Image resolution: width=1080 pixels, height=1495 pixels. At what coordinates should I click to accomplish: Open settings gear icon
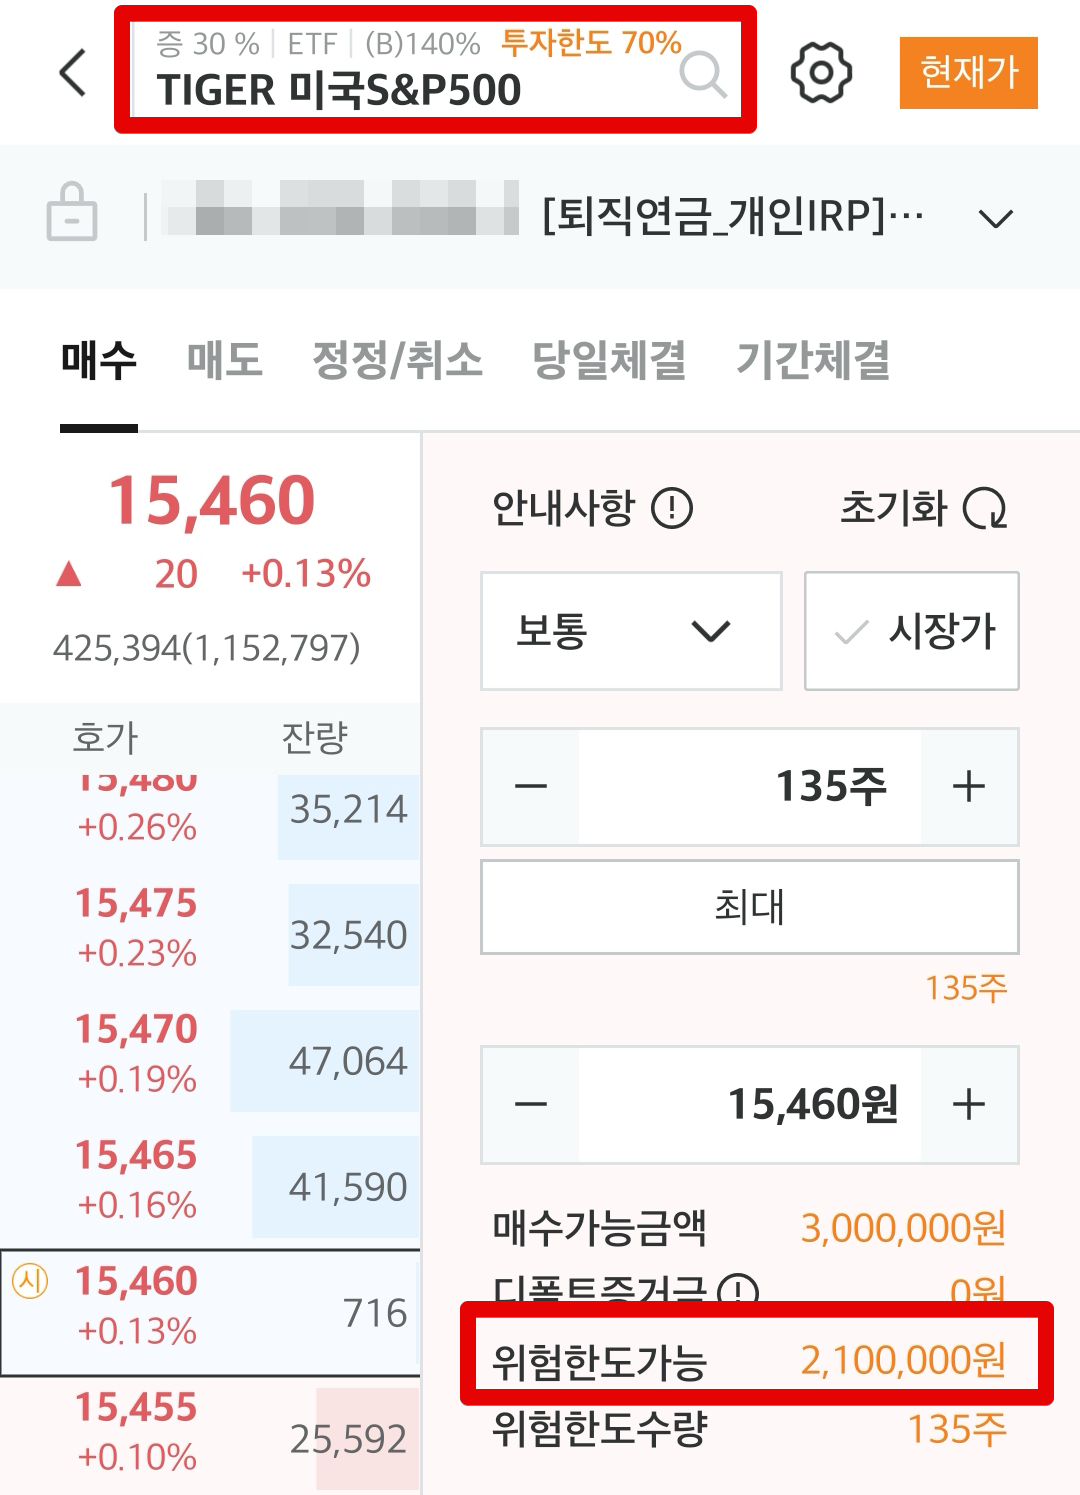[x=821, y=72]
